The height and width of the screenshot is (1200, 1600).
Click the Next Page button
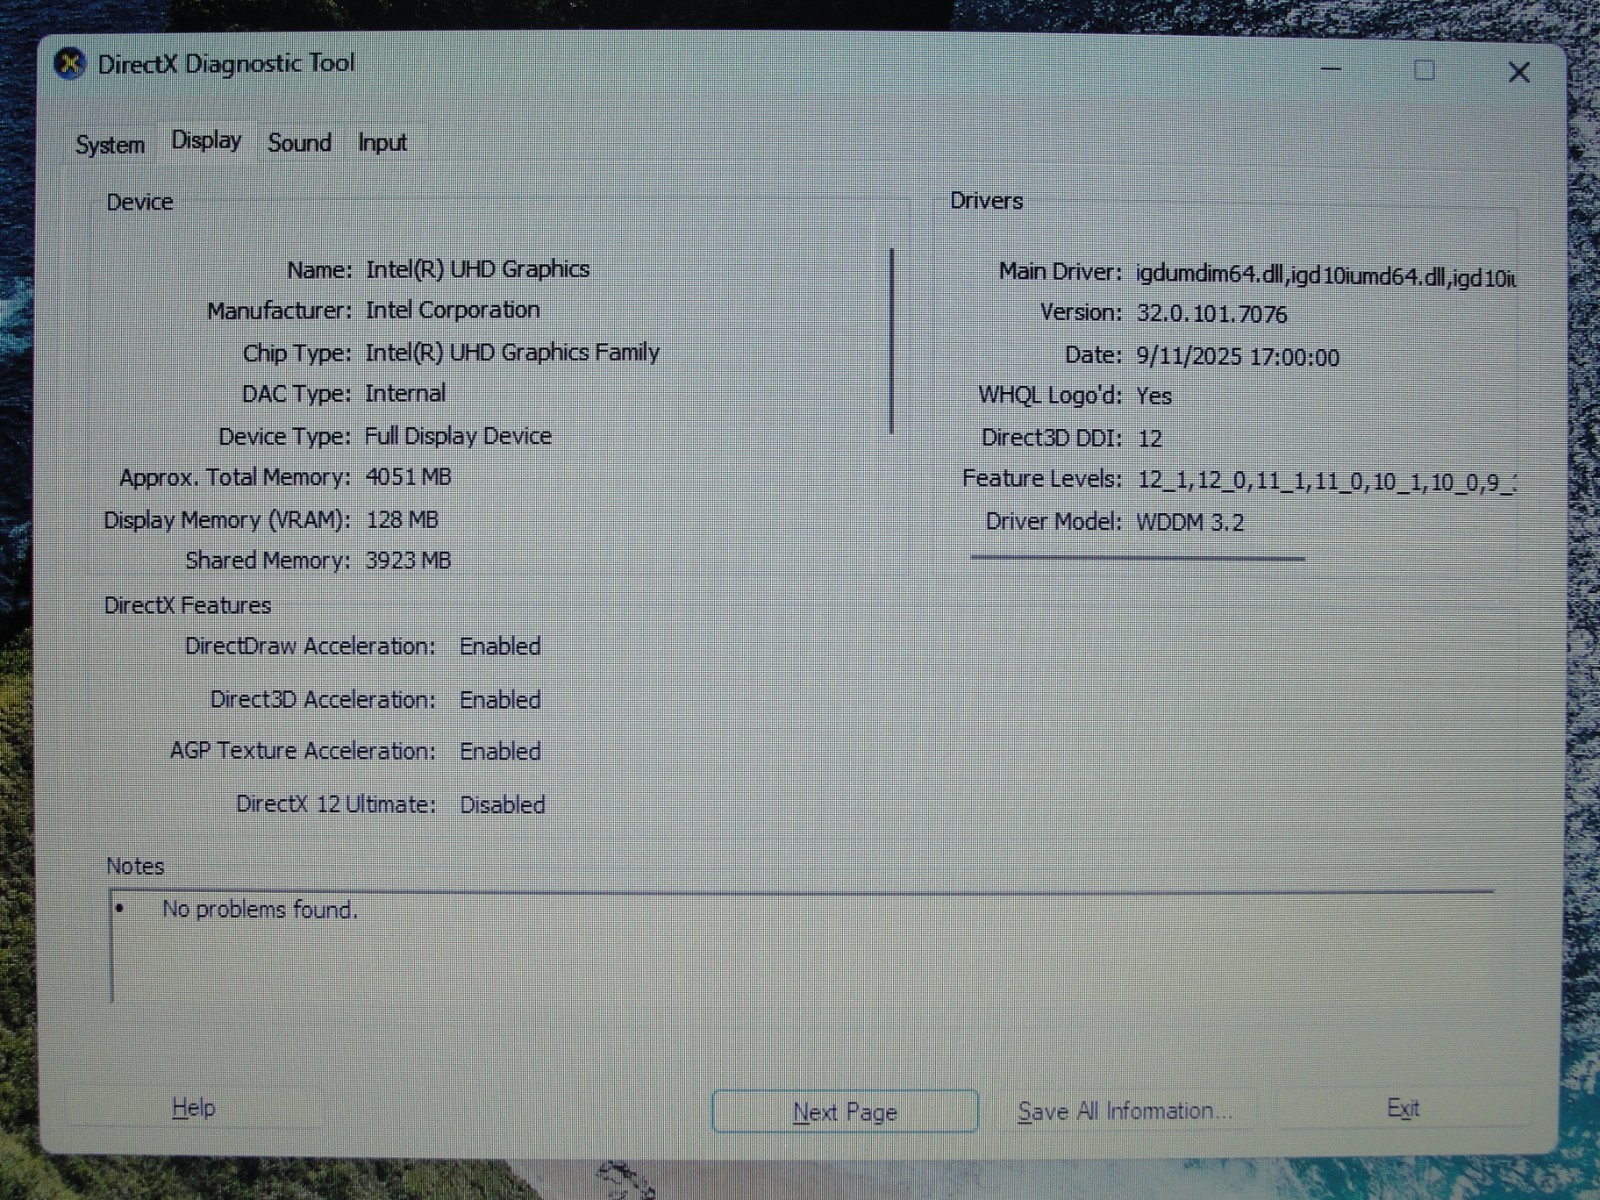pos(845,1111)
